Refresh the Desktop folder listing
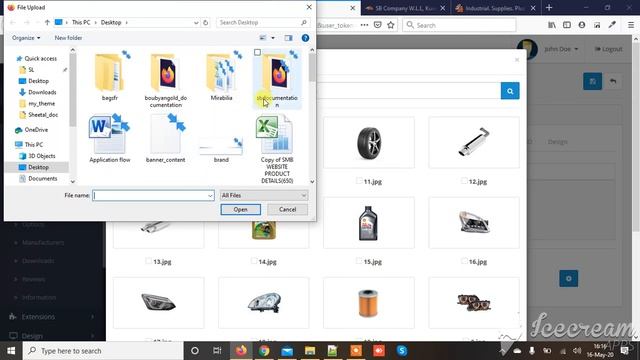640x360 pixels. 206,22
